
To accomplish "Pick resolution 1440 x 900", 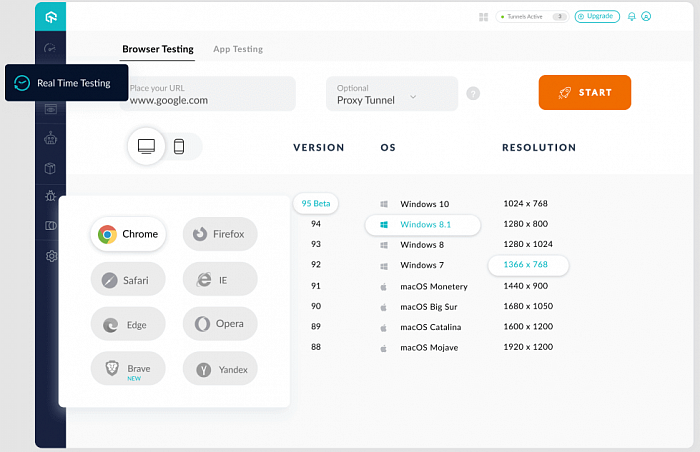I will point(525,286).
